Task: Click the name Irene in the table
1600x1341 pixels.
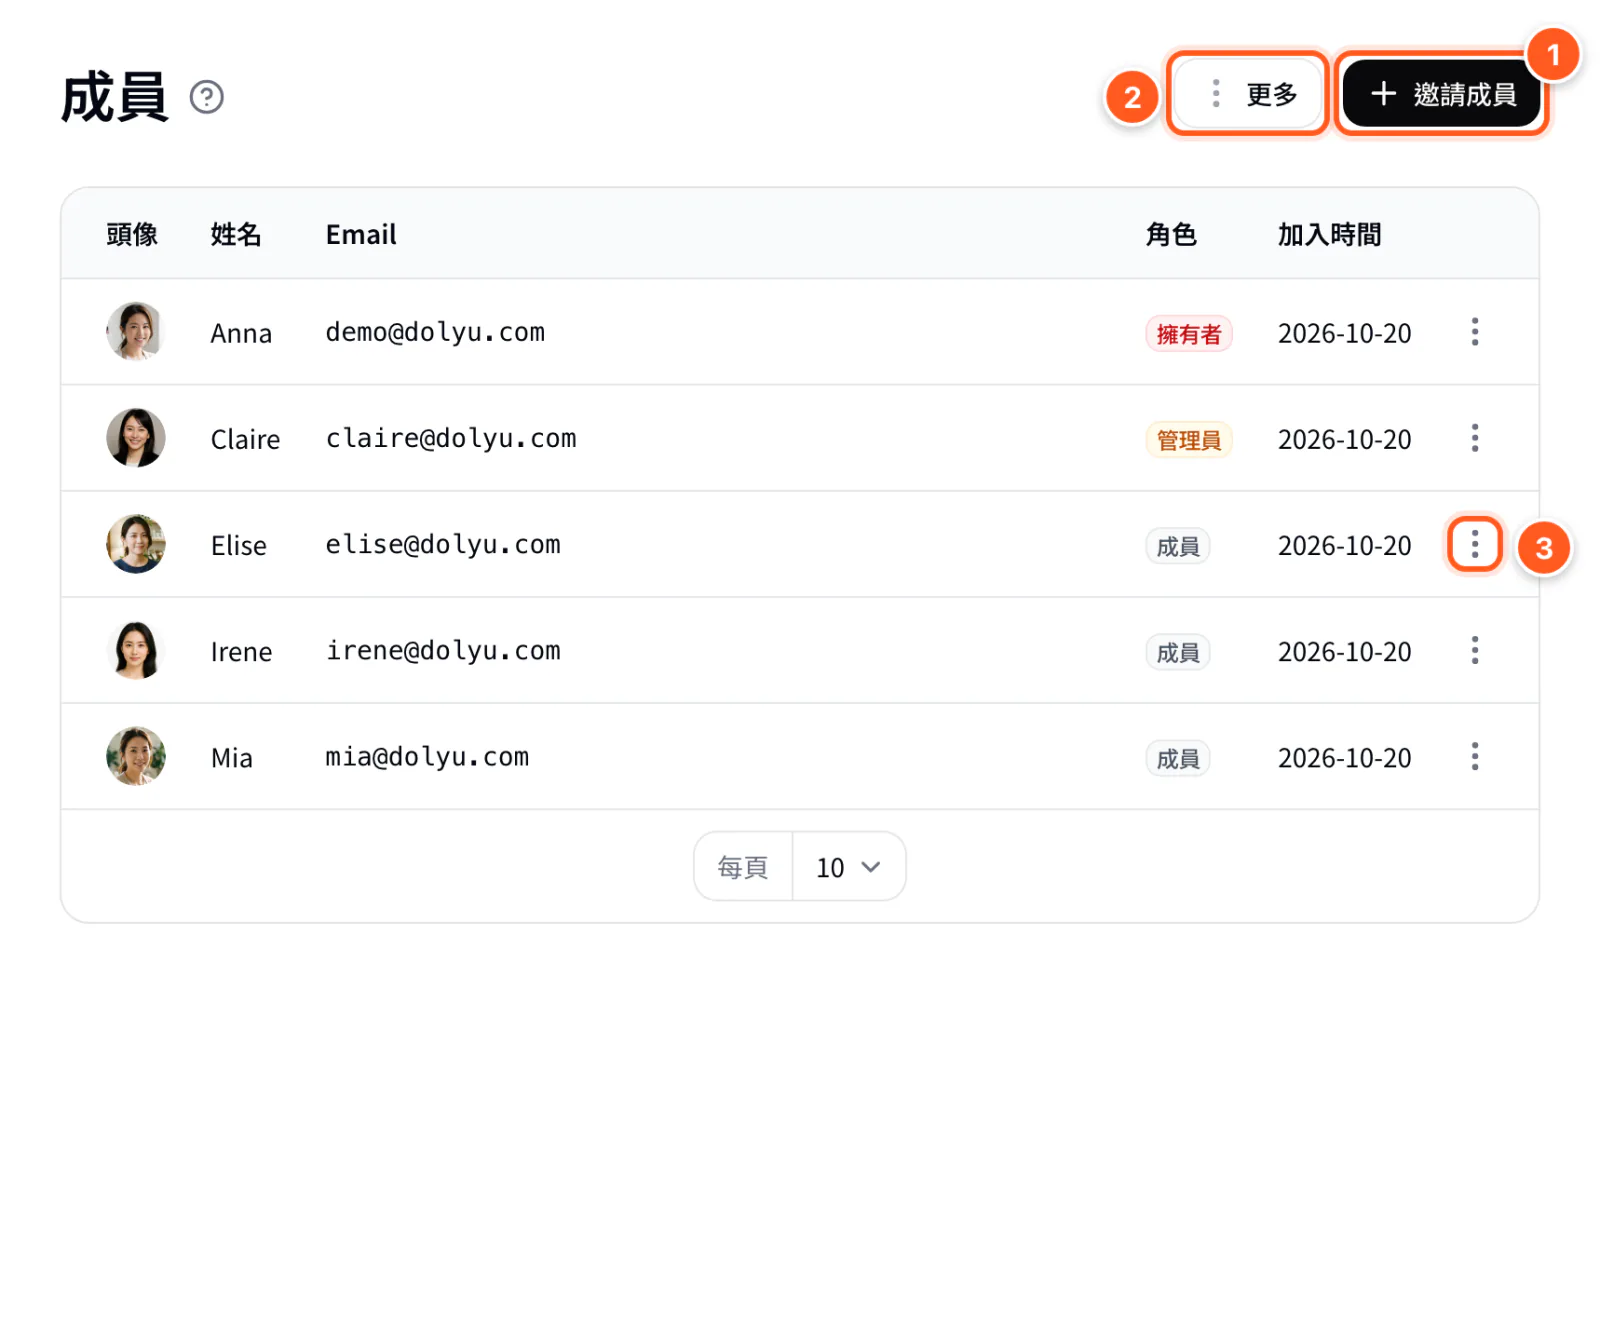Action: point(241,651)
